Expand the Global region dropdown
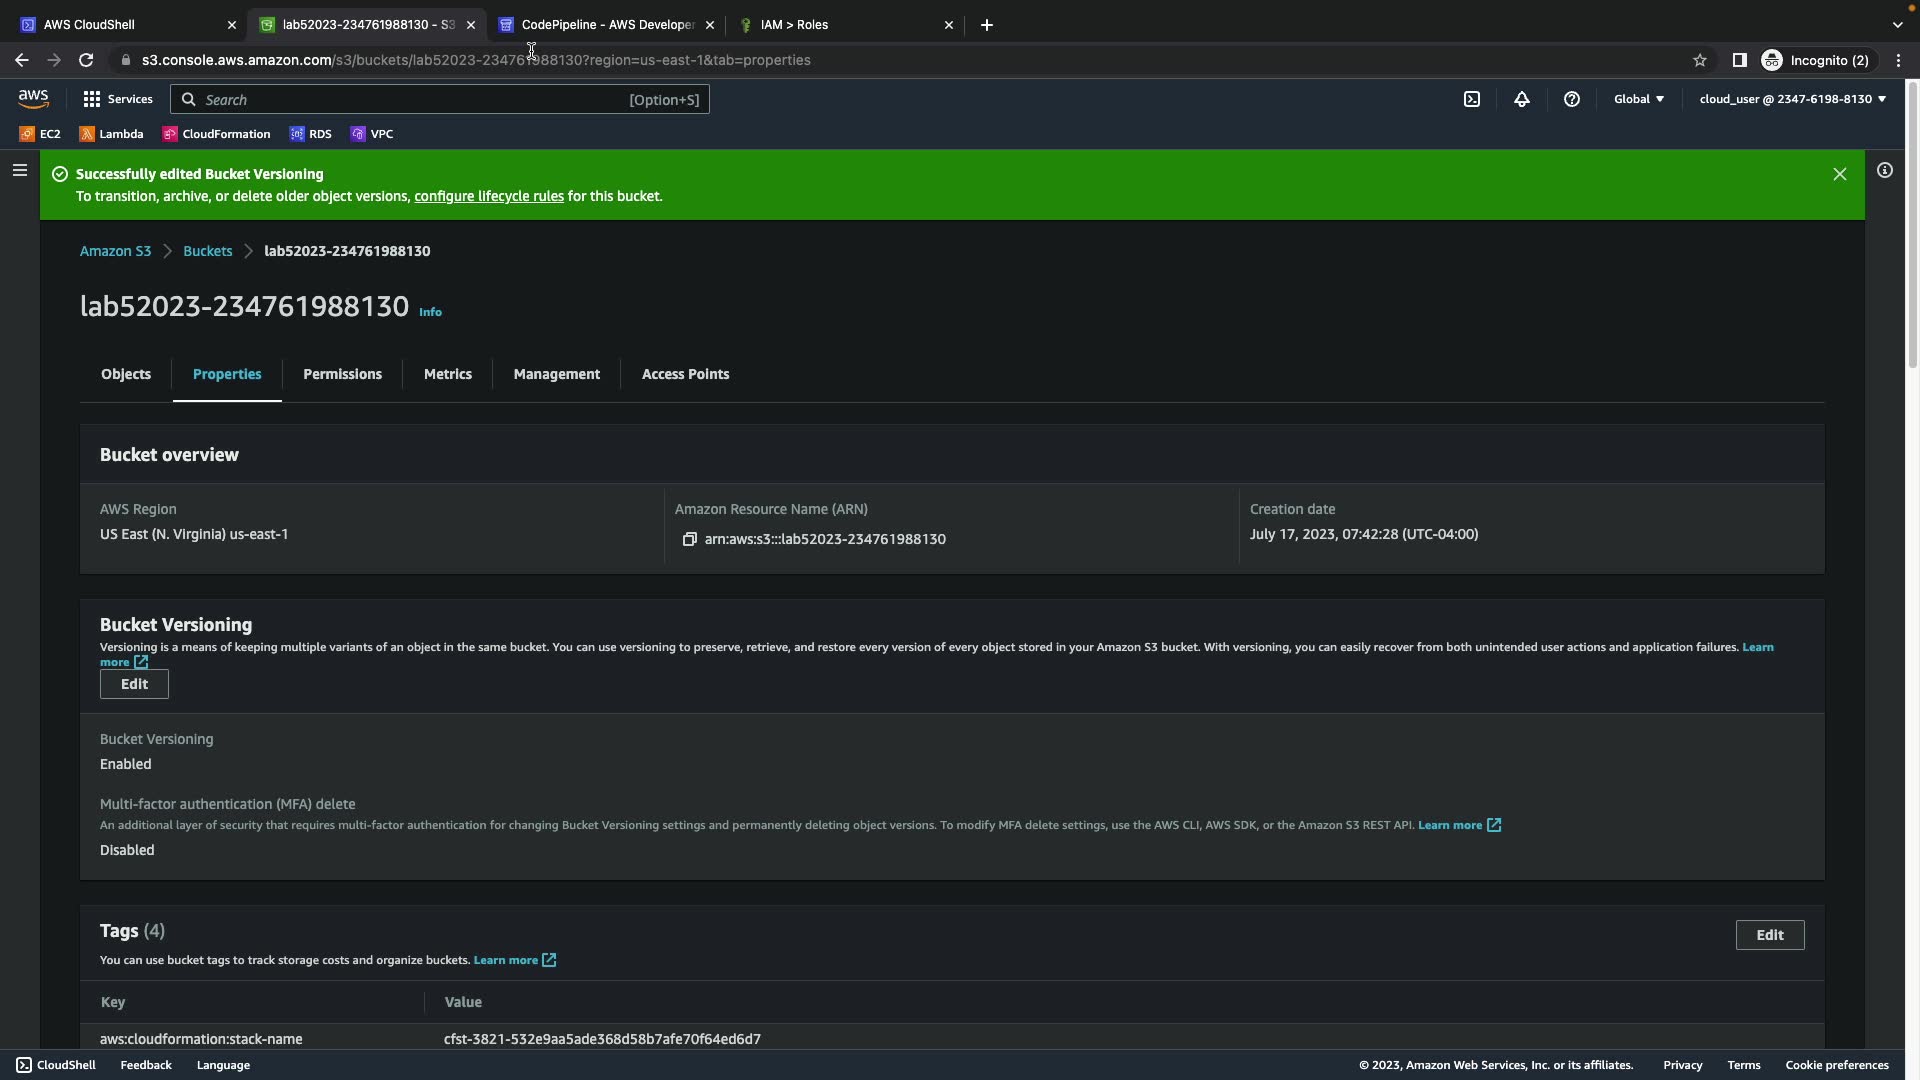 click(x=1638, y=99)
